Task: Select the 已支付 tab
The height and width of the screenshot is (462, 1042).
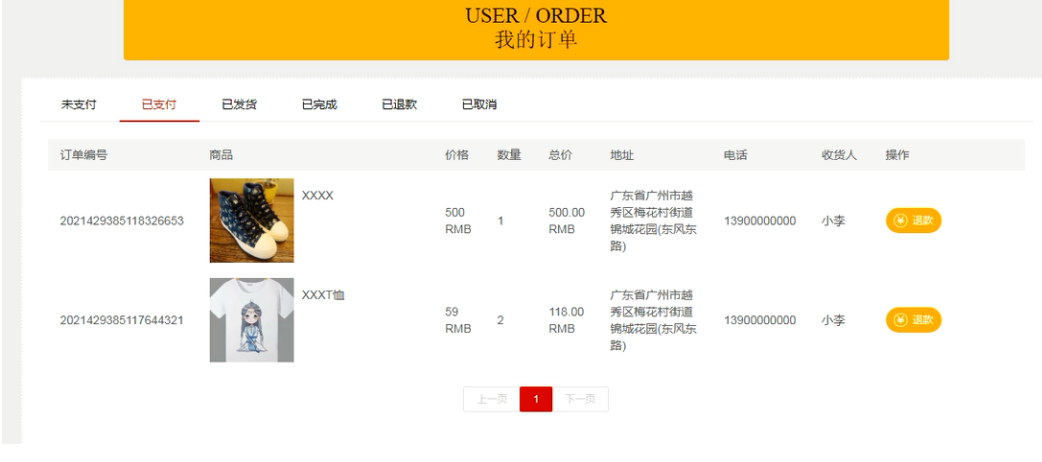Action: pos(159,104)
